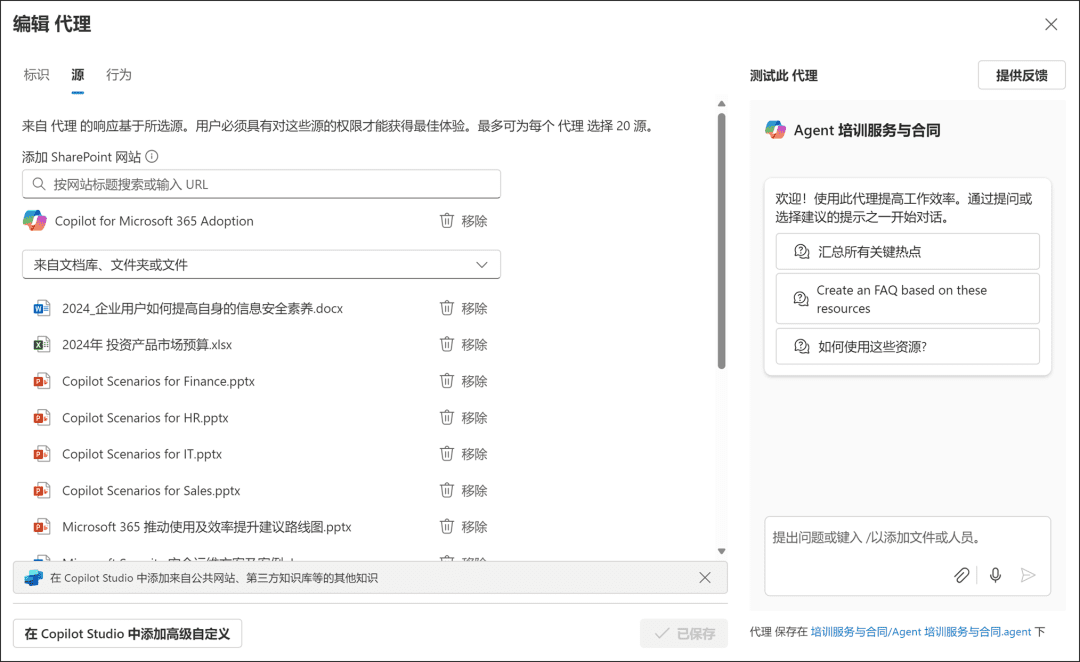The image size is (1080, 662).
Task: Click the microphone icon in chat box
Action: 995,575
